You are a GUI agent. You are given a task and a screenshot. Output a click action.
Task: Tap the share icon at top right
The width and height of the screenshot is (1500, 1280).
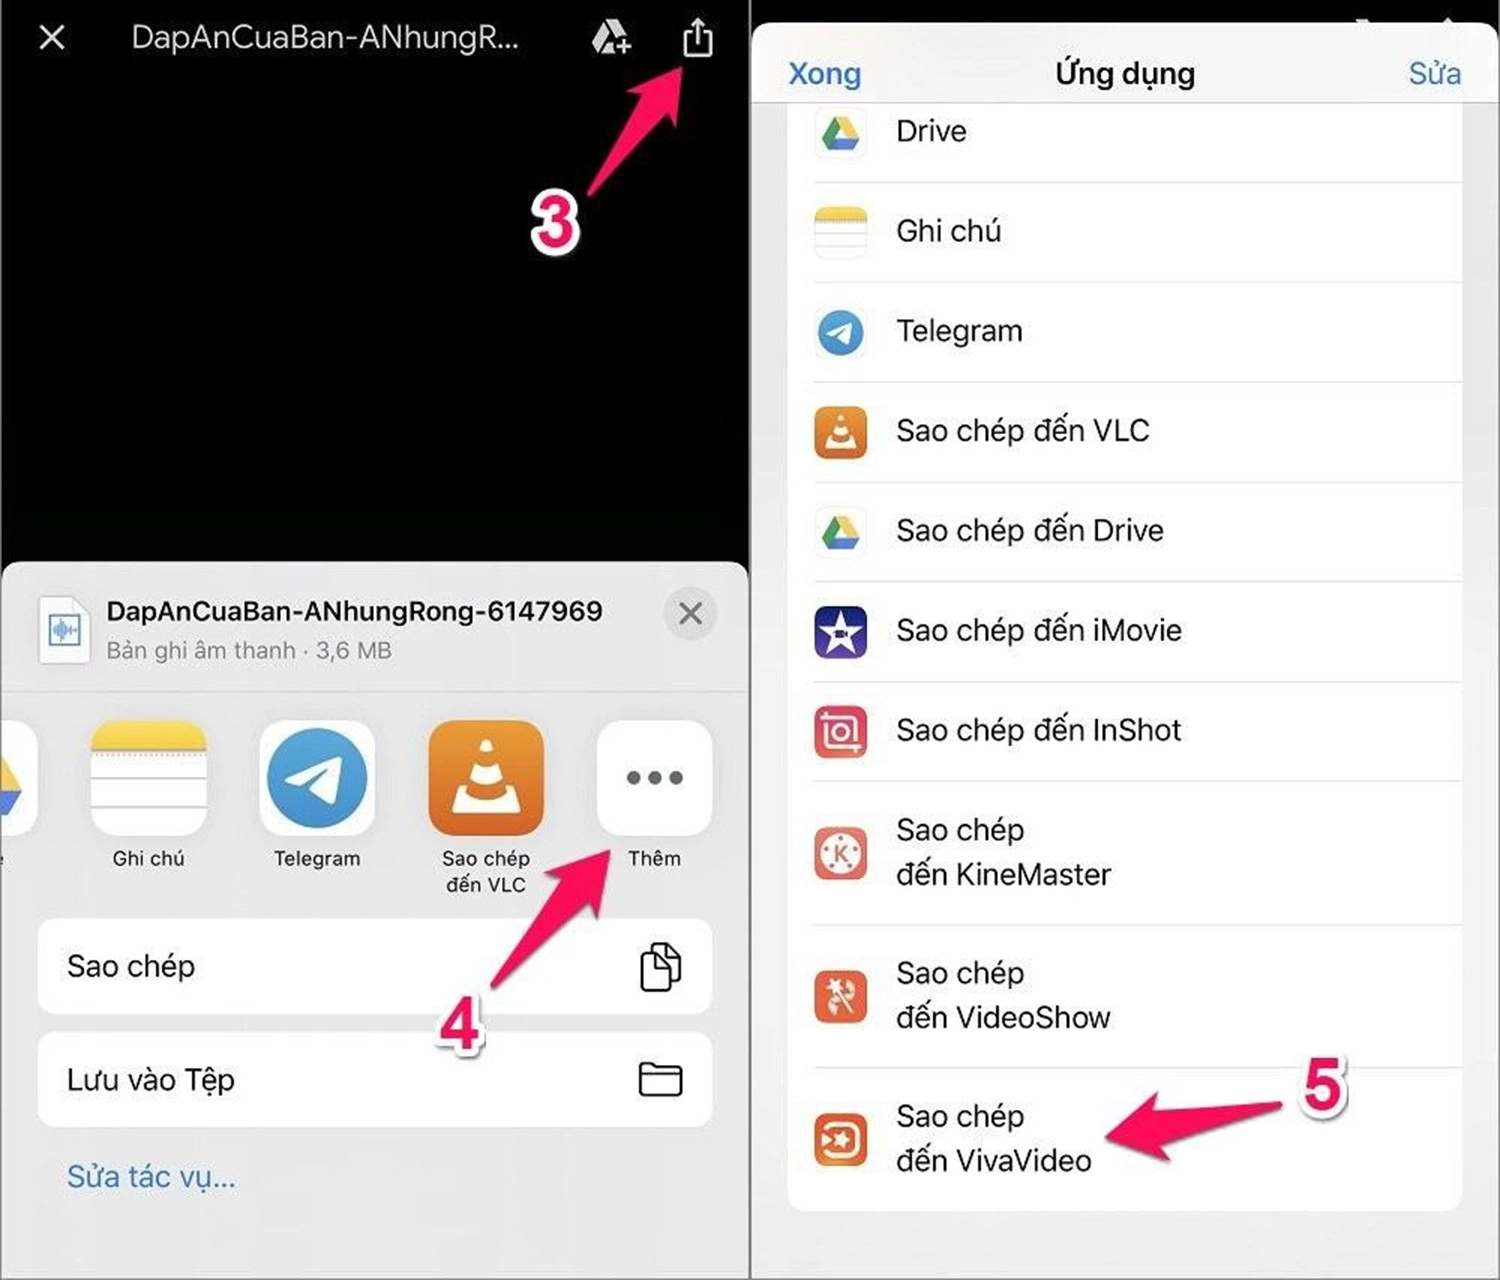(697, 38)
